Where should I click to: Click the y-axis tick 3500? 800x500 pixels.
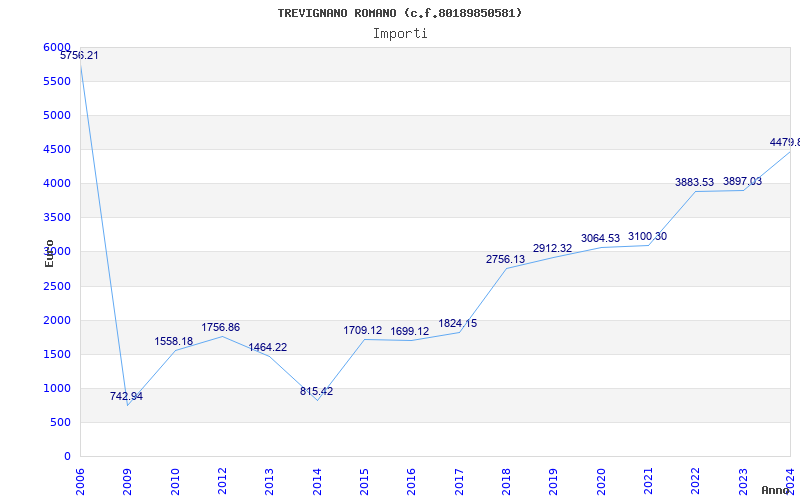(x=57, y=217)
